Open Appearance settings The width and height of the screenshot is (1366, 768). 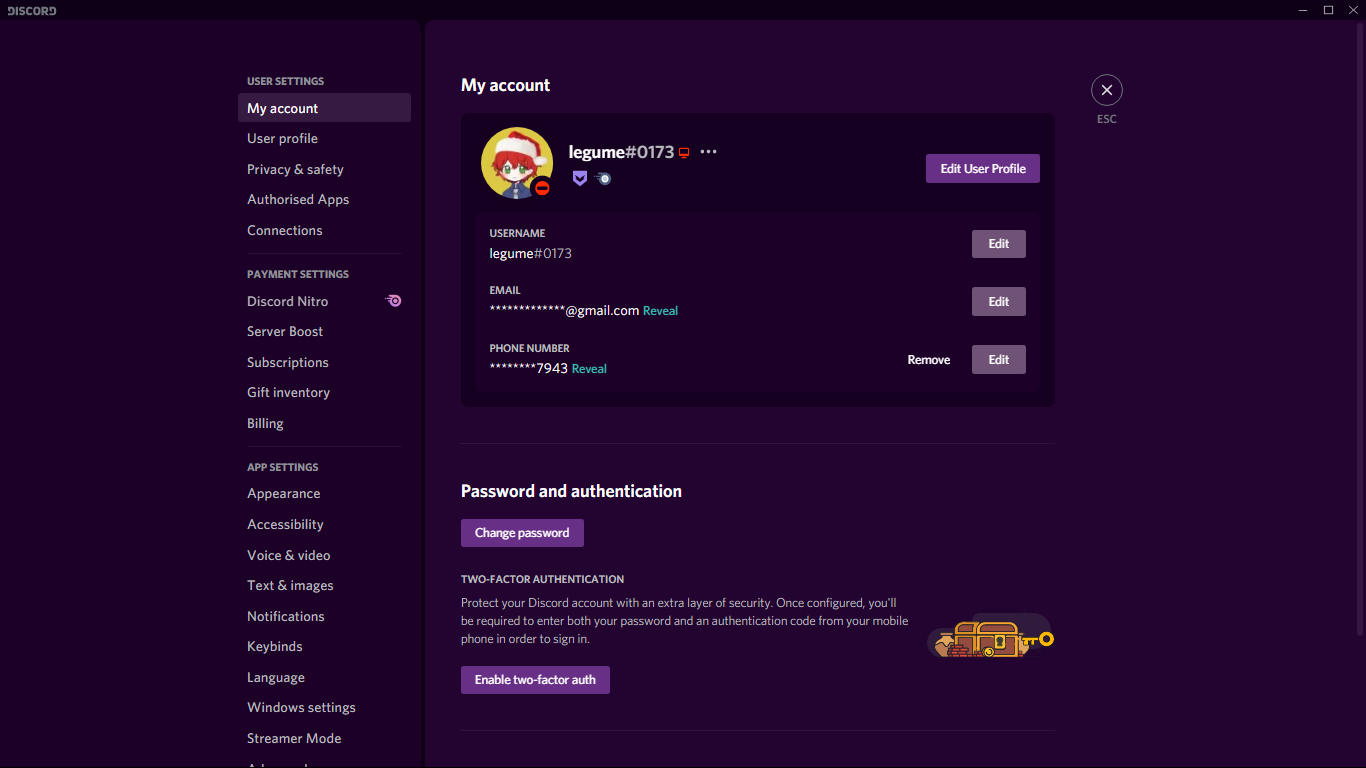(324, 493)
